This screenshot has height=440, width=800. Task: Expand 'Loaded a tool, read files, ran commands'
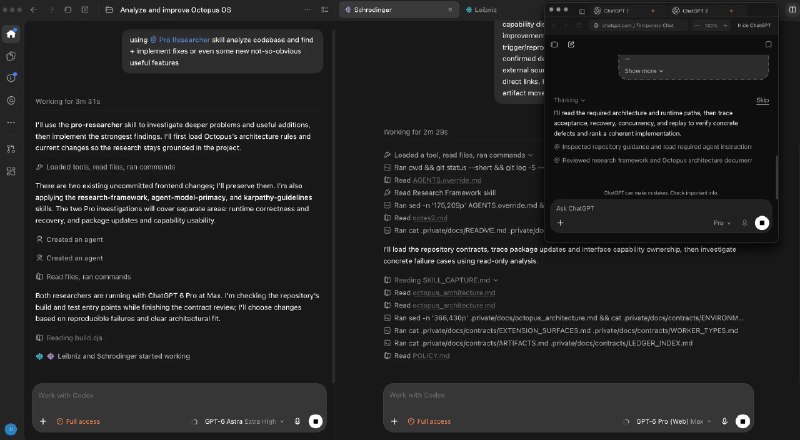click(459, 155)
